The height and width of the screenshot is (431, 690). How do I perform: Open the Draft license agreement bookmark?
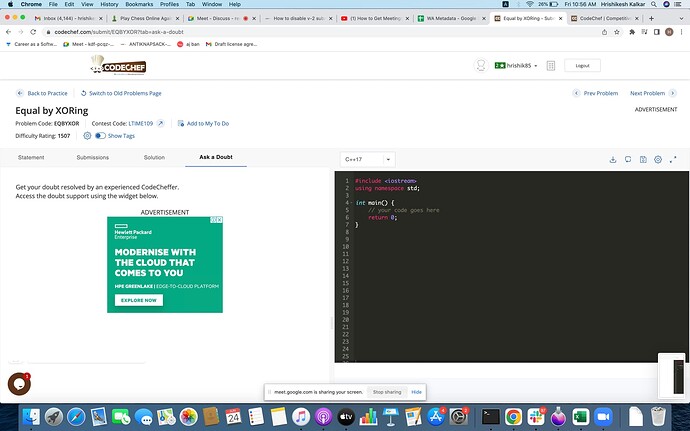coord(231,44)
